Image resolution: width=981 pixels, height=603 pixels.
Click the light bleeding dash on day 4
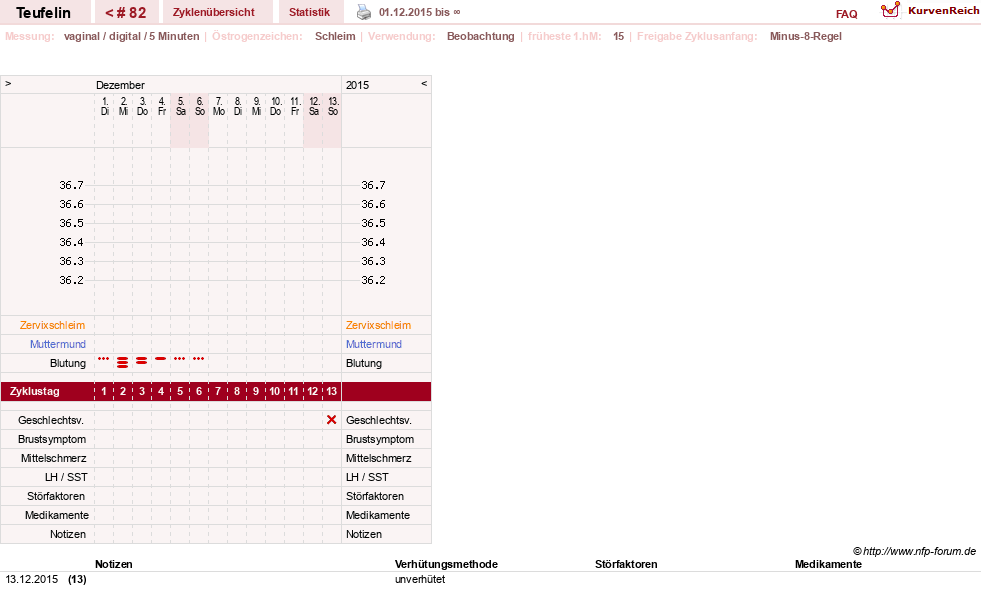(x=161, y=359)
